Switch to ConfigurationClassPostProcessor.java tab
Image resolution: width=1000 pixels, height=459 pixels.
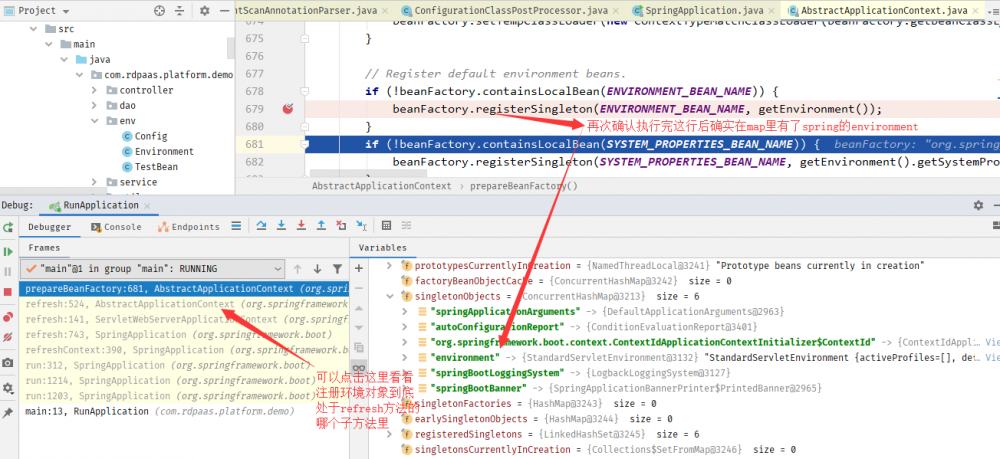[510, 10]
